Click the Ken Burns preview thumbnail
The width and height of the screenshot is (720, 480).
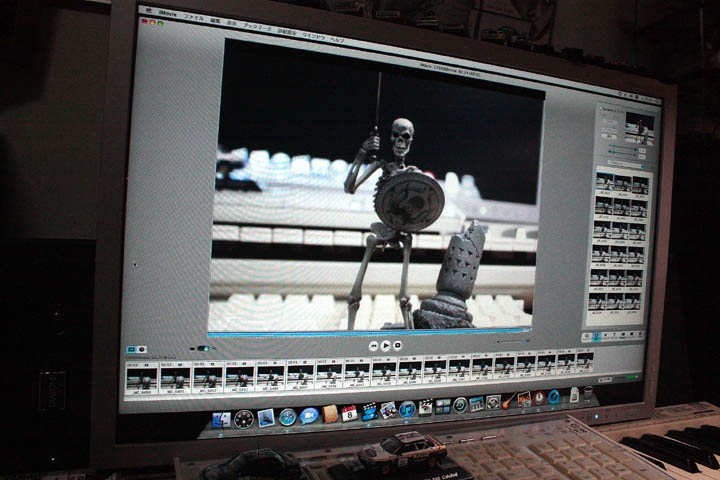click(640, 129)
